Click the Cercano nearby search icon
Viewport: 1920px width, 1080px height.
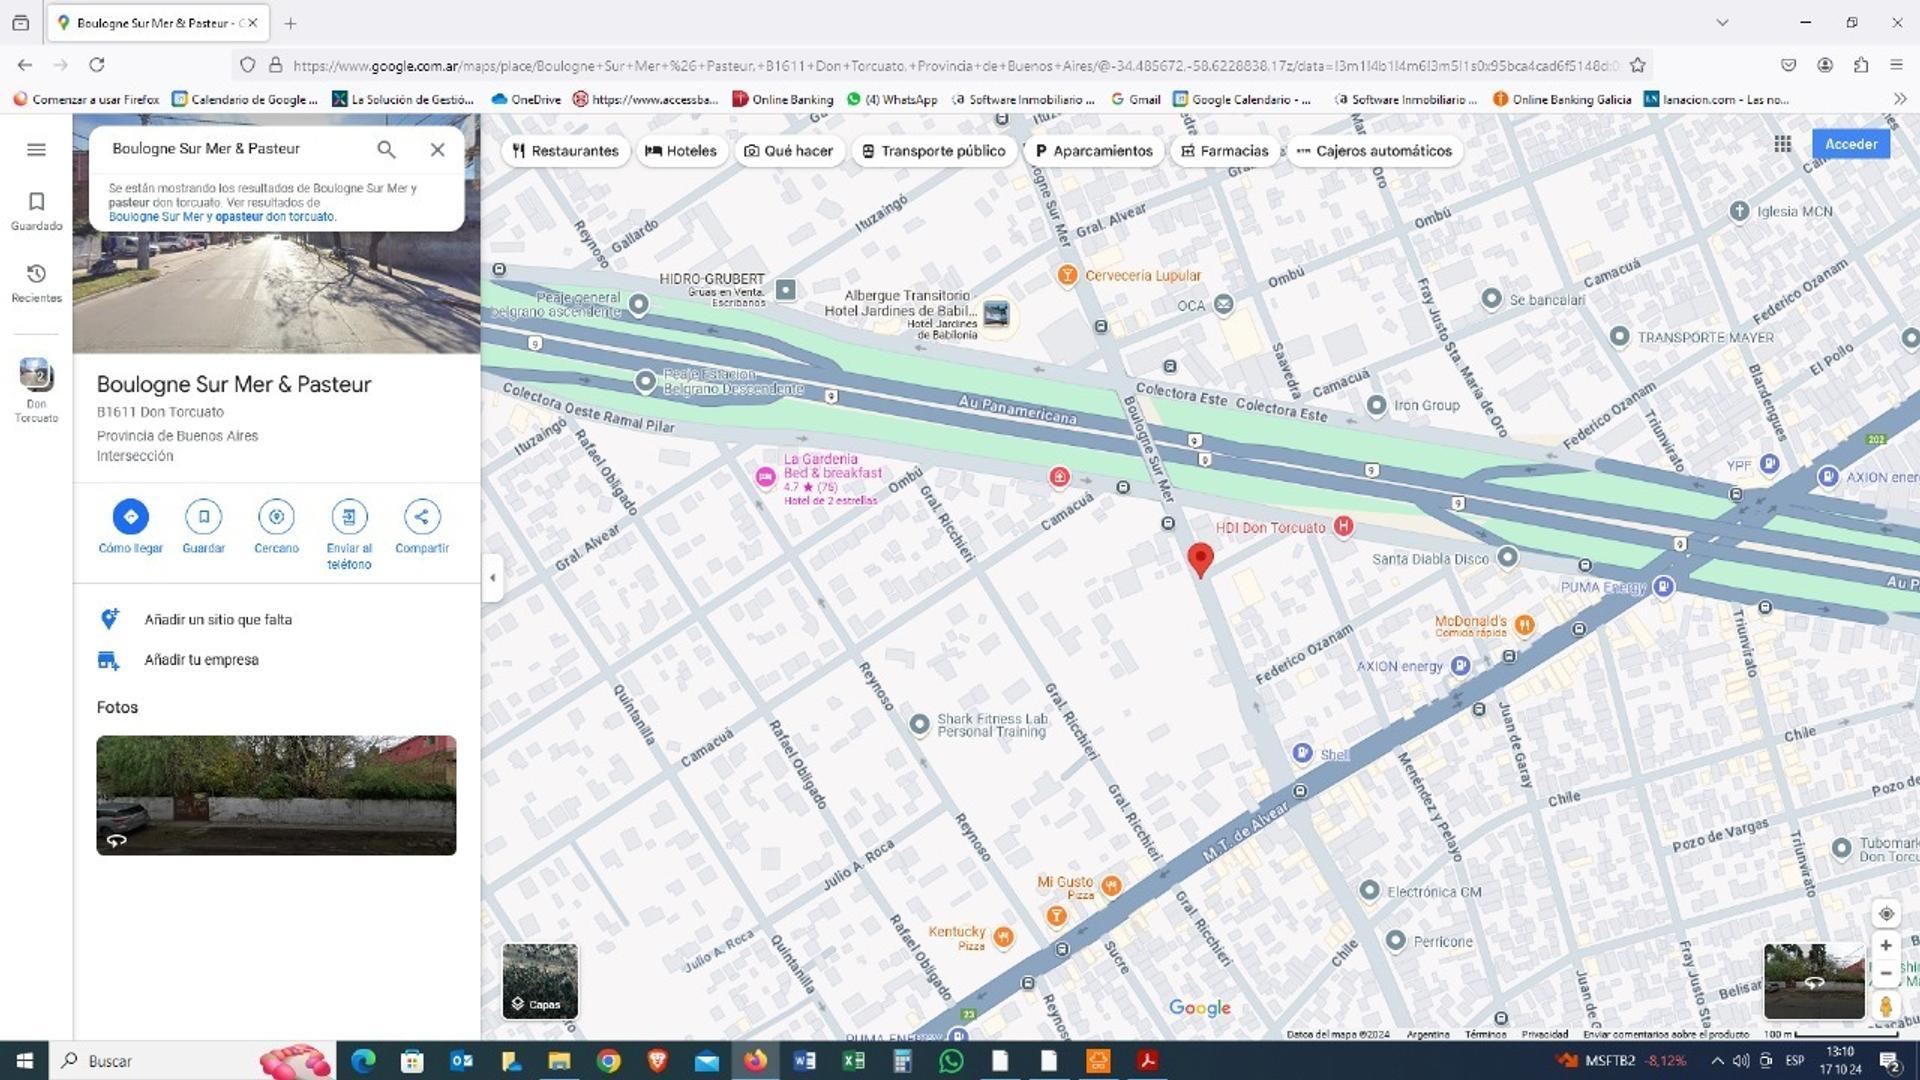(276, 517)
